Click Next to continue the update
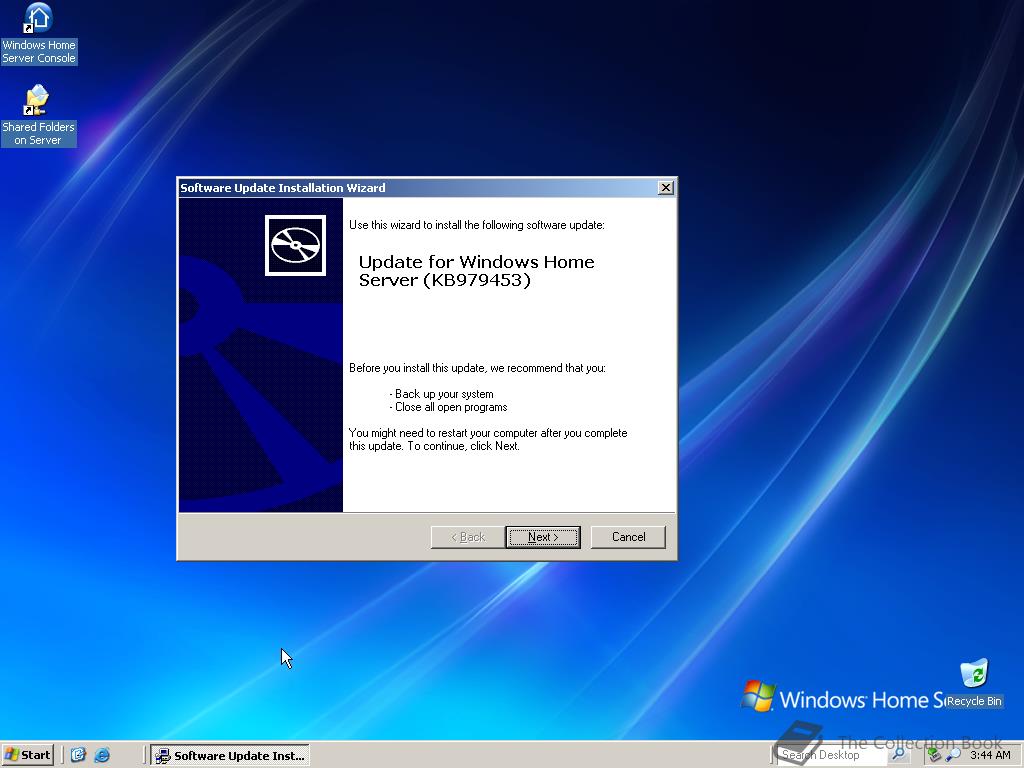The image size is (1024, 768). [x=543, y=537]
